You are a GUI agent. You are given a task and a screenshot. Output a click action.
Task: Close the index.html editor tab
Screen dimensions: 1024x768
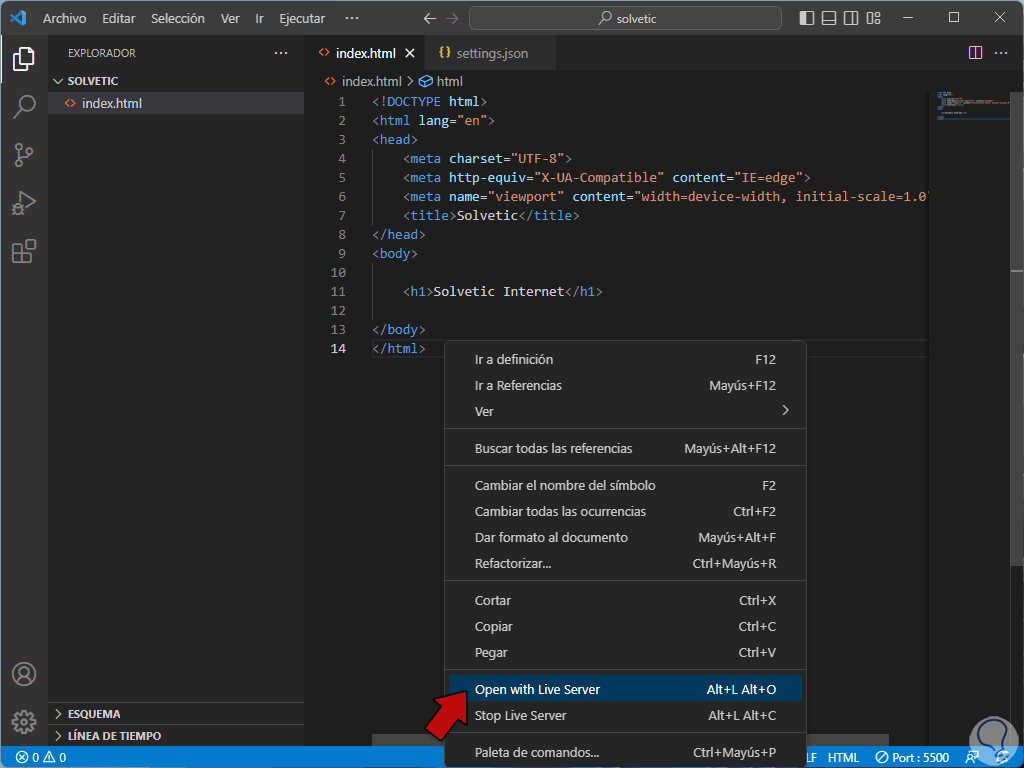(x=409, y=53)
